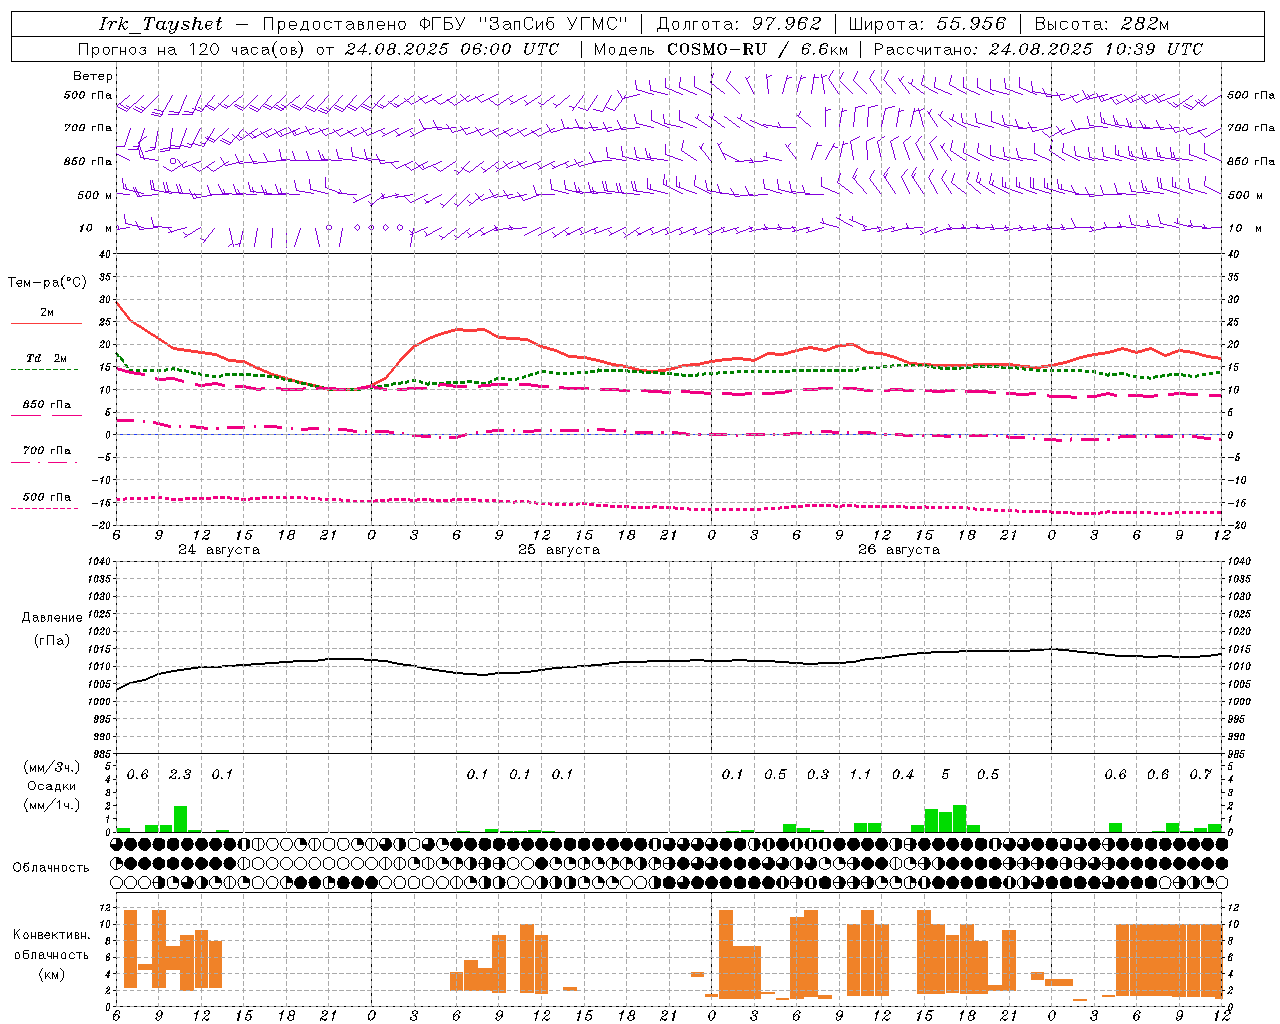Click the '700 гПа' temperature legend line sample
The width and height of the screenshot is (1280, 1024).
[x=44, y=461]
